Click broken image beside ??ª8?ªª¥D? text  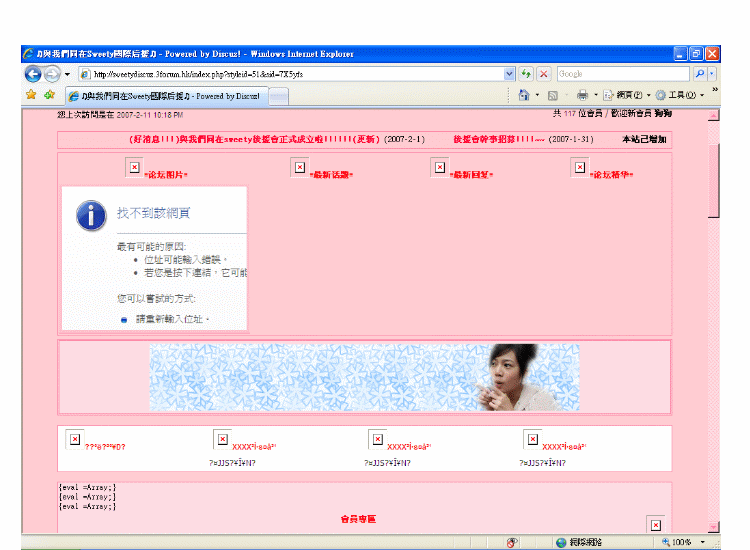(75, 439)
